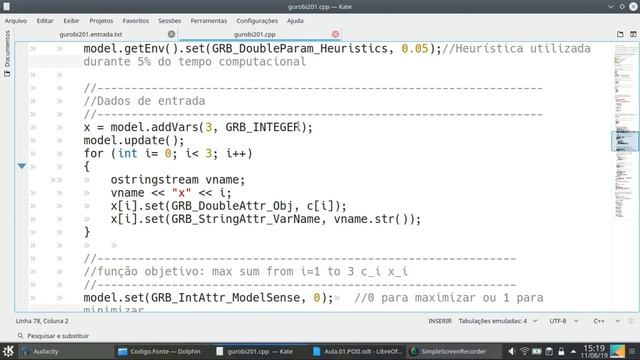Open the quick open documents icon
The height and width of the screenshot is (360, 640).
[620, 34]
